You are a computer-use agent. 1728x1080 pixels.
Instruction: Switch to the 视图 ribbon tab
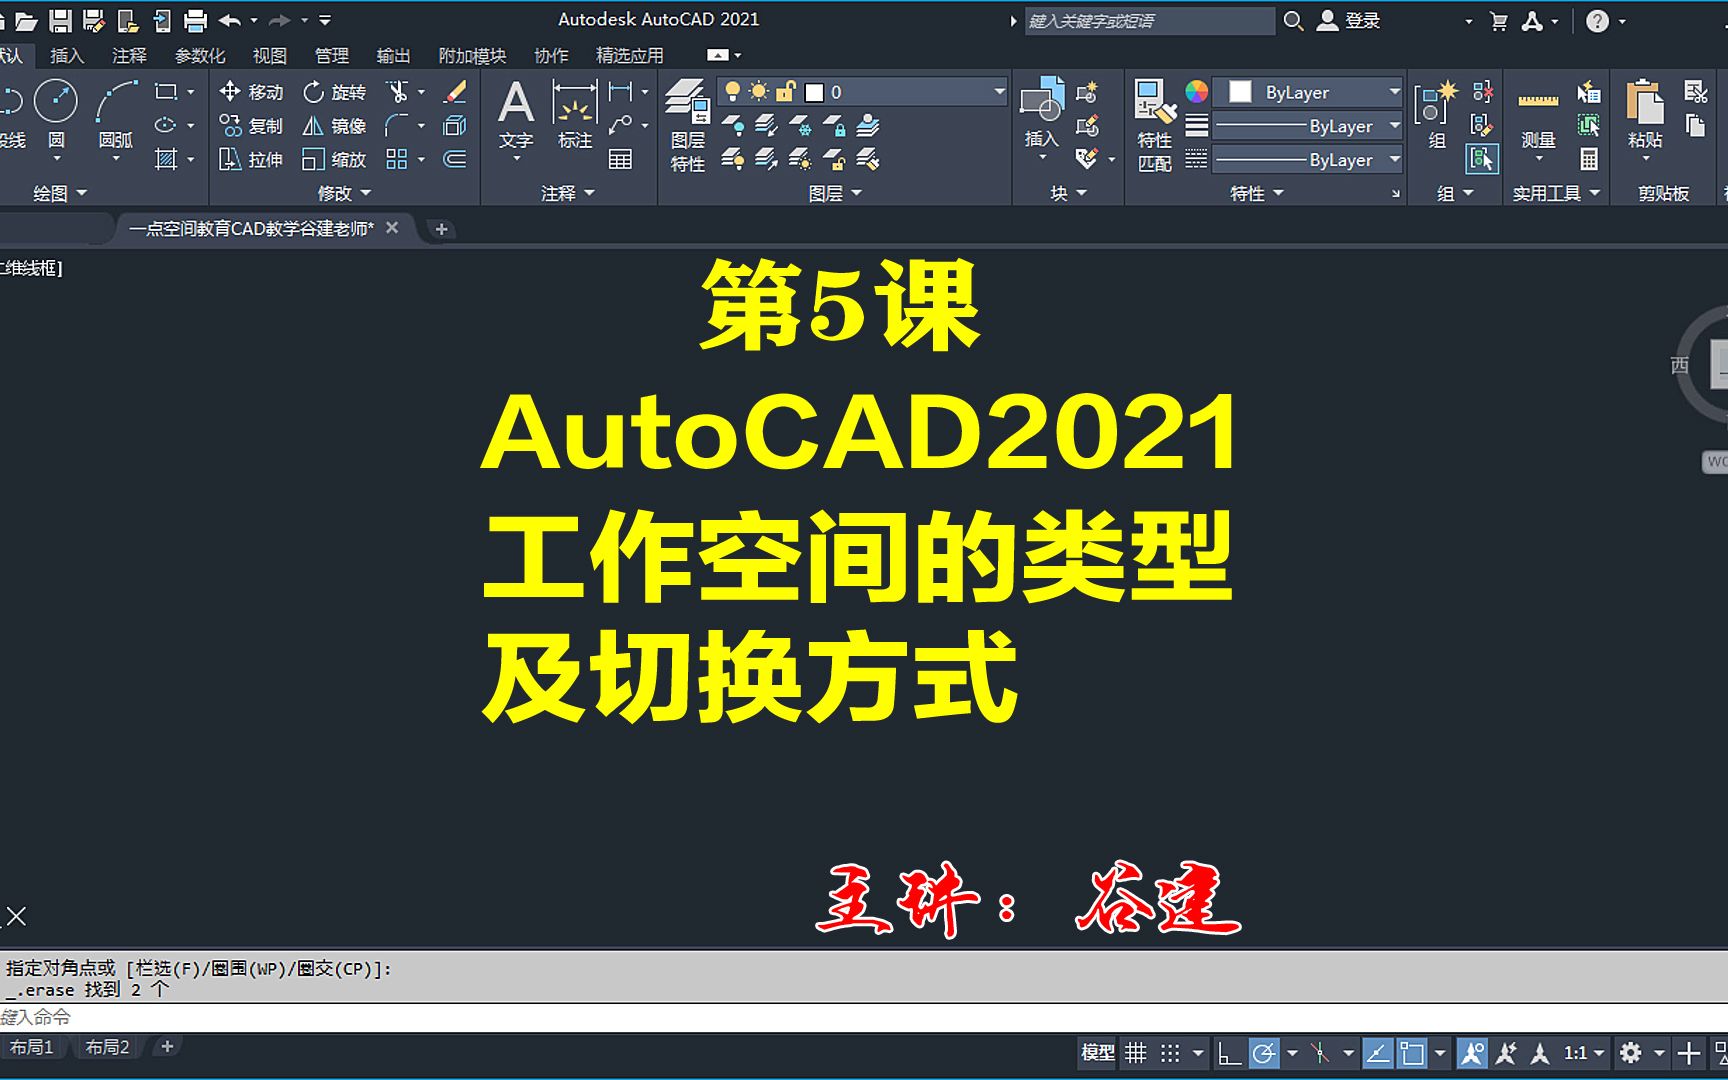268,55
